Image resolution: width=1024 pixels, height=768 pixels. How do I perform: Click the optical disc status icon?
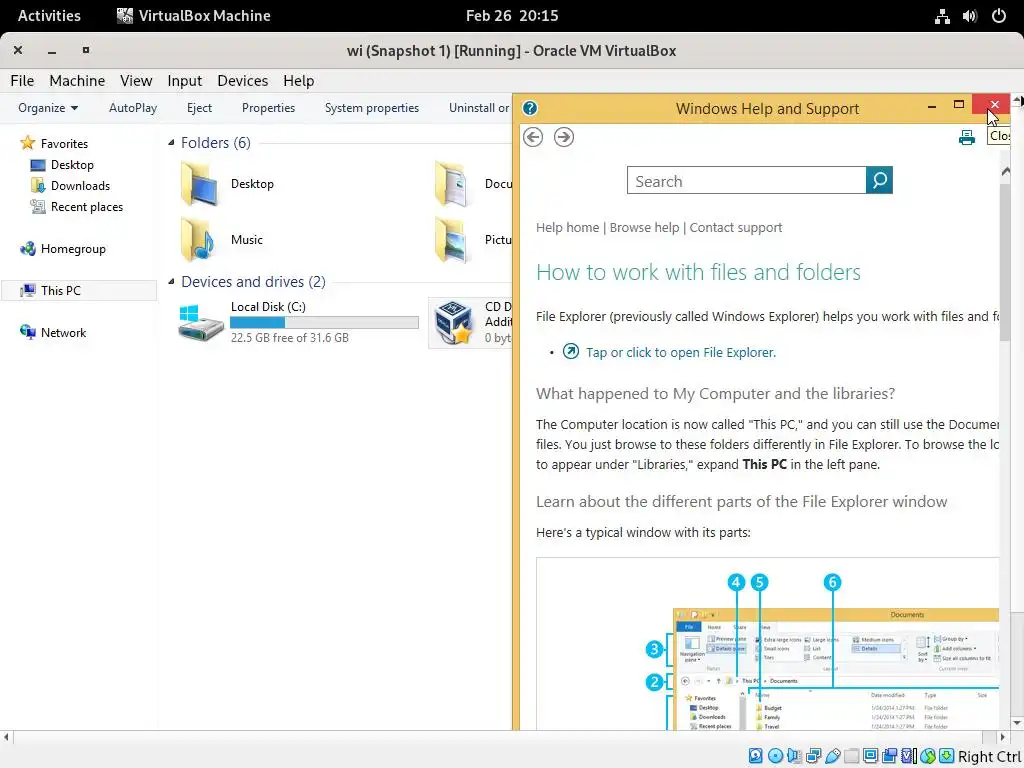point(775,756)
